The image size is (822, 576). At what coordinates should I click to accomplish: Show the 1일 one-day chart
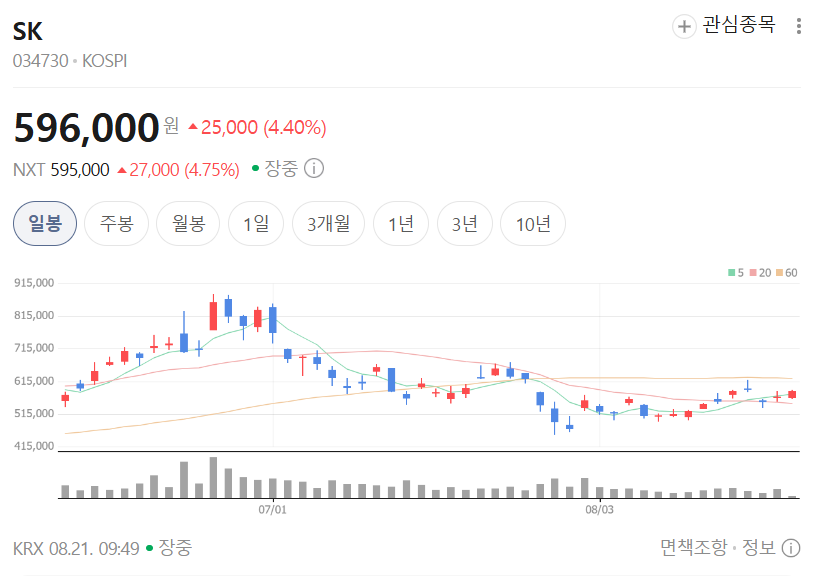(256, 224)
